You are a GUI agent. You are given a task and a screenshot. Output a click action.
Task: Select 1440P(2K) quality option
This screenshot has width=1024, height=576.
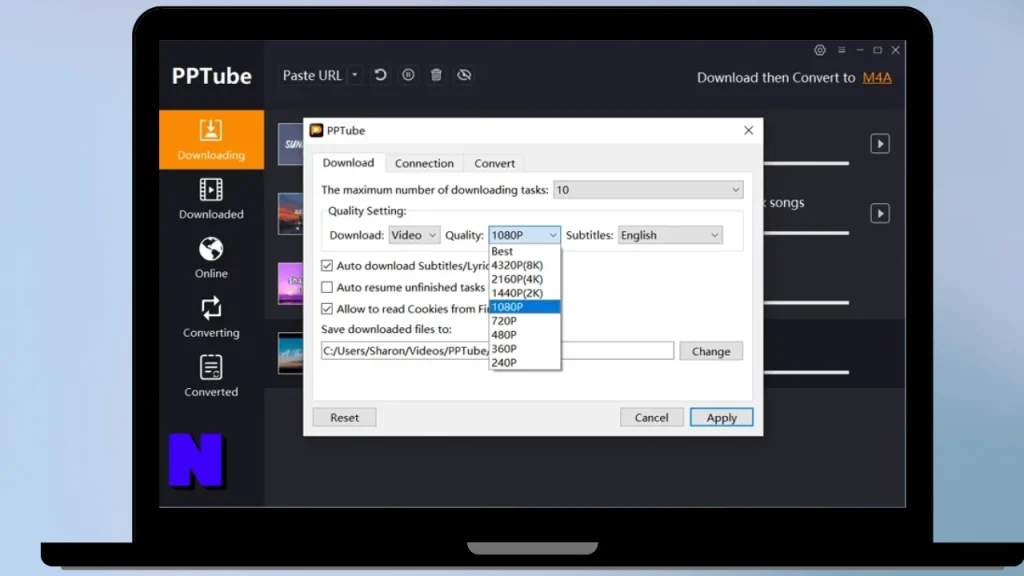tap(524, 293)
